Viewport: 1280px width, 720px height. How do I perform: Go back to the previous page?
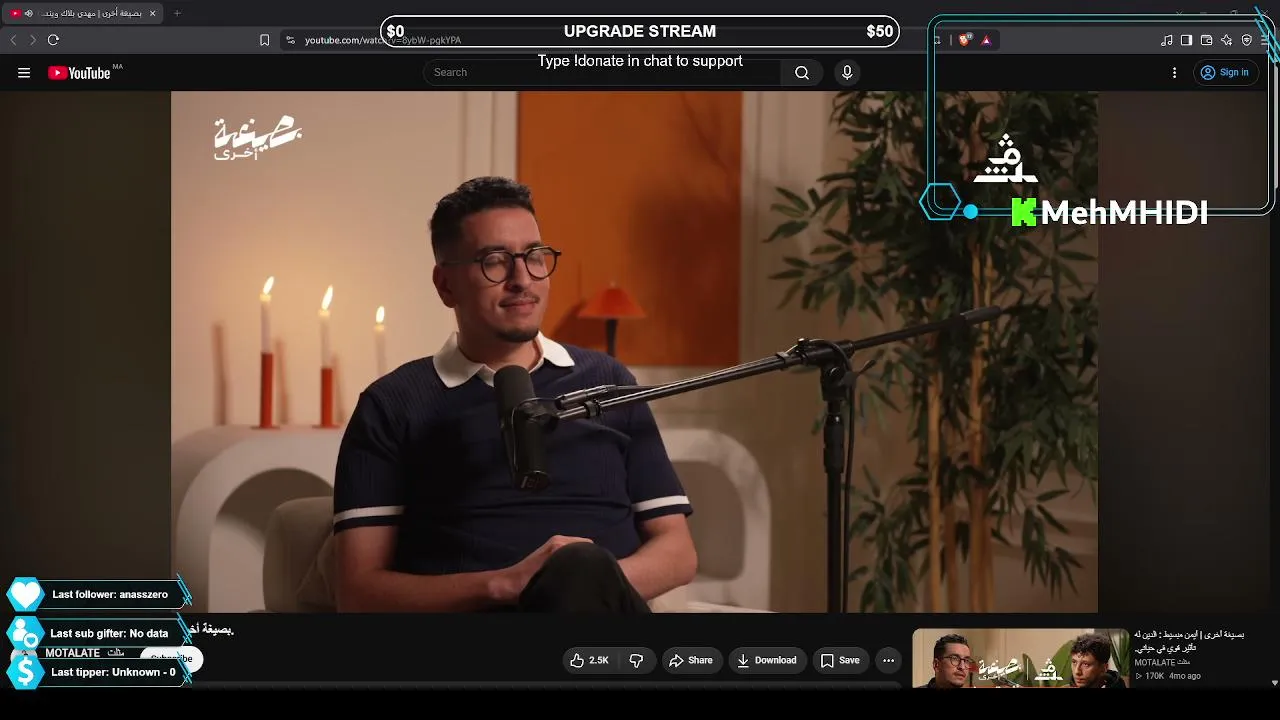click(x=13, y=40)
